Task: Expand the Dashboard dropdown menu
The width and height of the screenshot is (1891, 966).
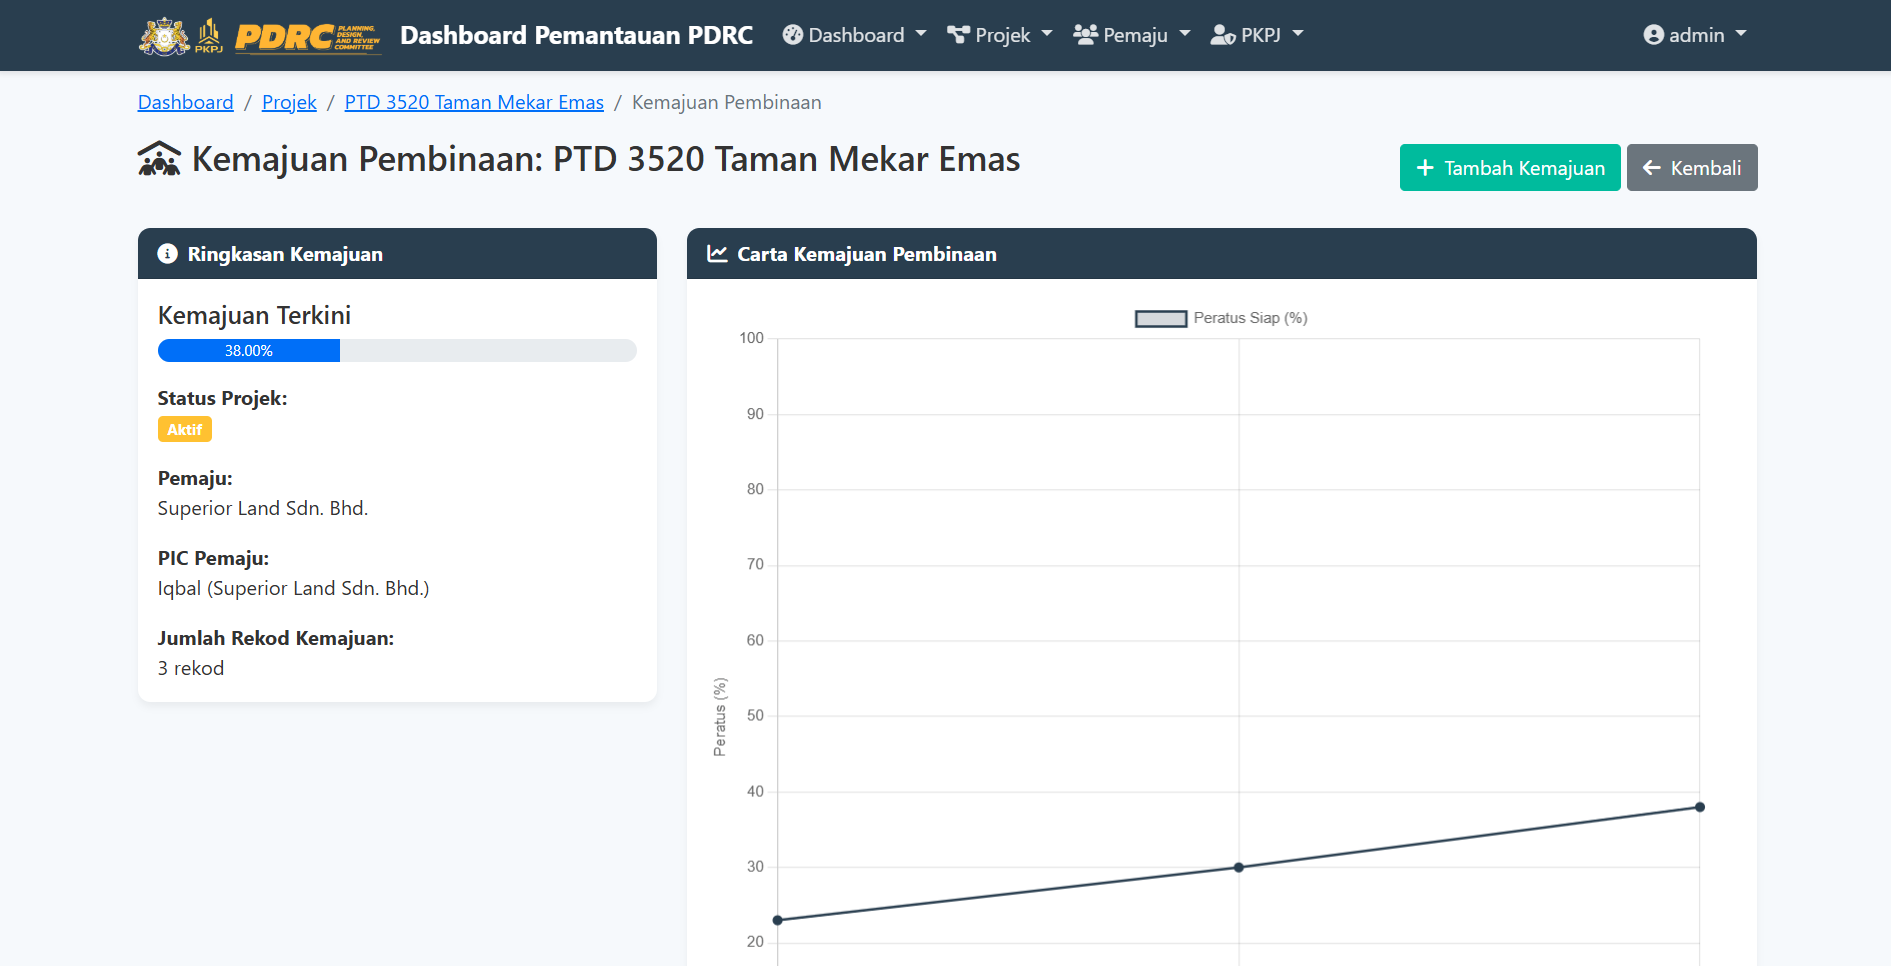Action: tap(855, 35)
